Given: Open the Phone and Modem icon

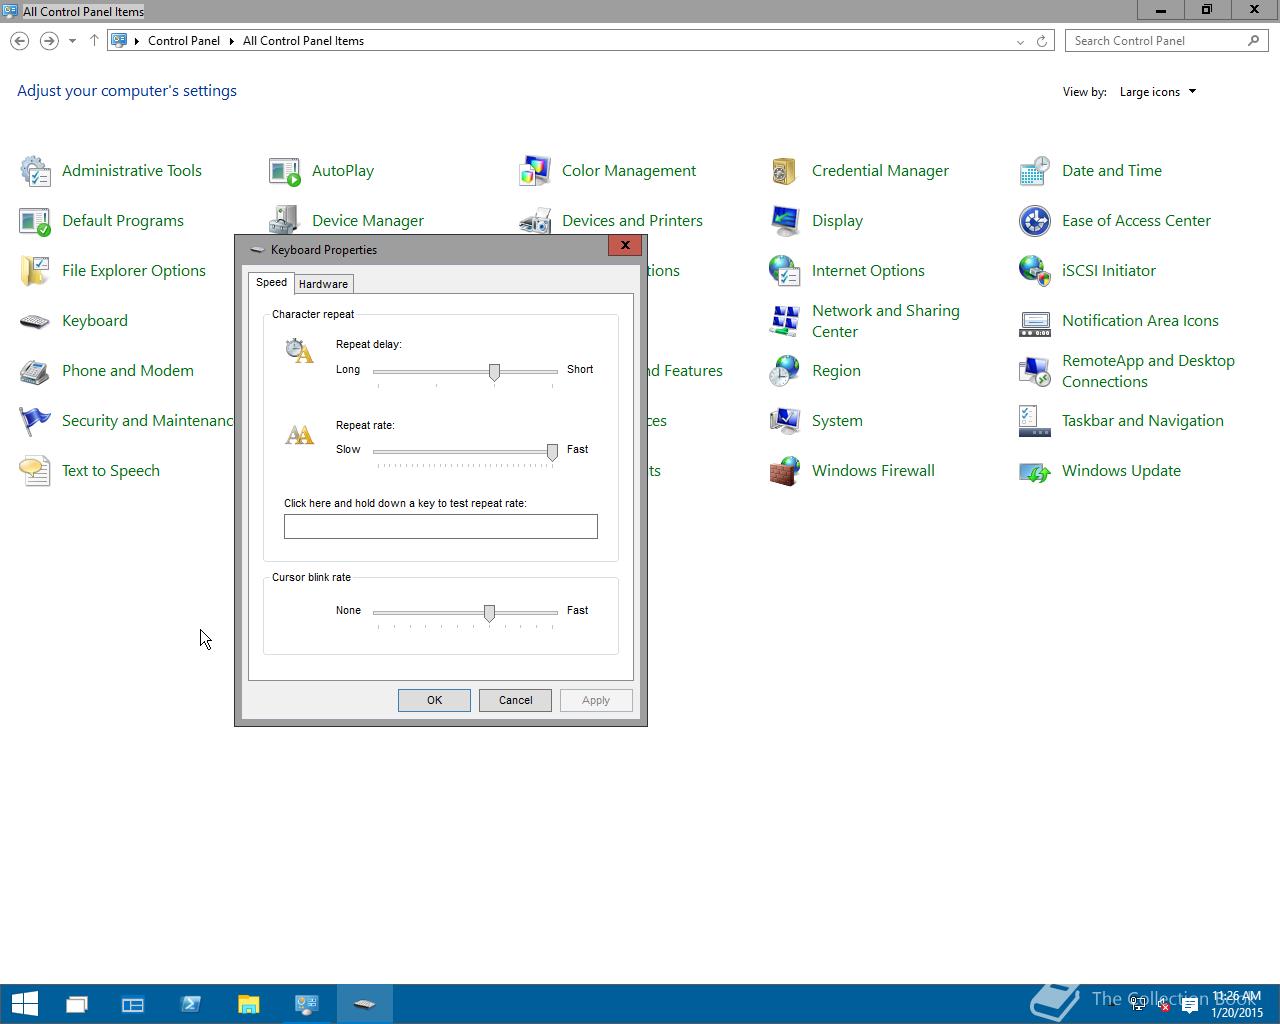Looking at the screenshot, I should coord(35,371).
